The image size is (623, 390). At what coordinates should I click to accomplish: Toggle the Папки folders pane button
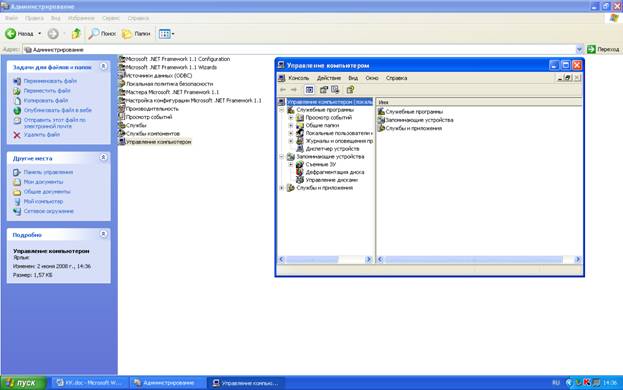(136, 34)
